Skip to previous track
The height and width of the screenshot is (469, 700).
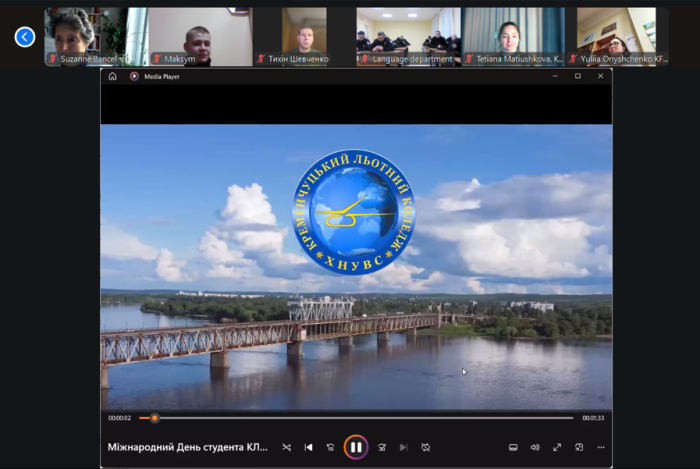[x=309, y=447]
